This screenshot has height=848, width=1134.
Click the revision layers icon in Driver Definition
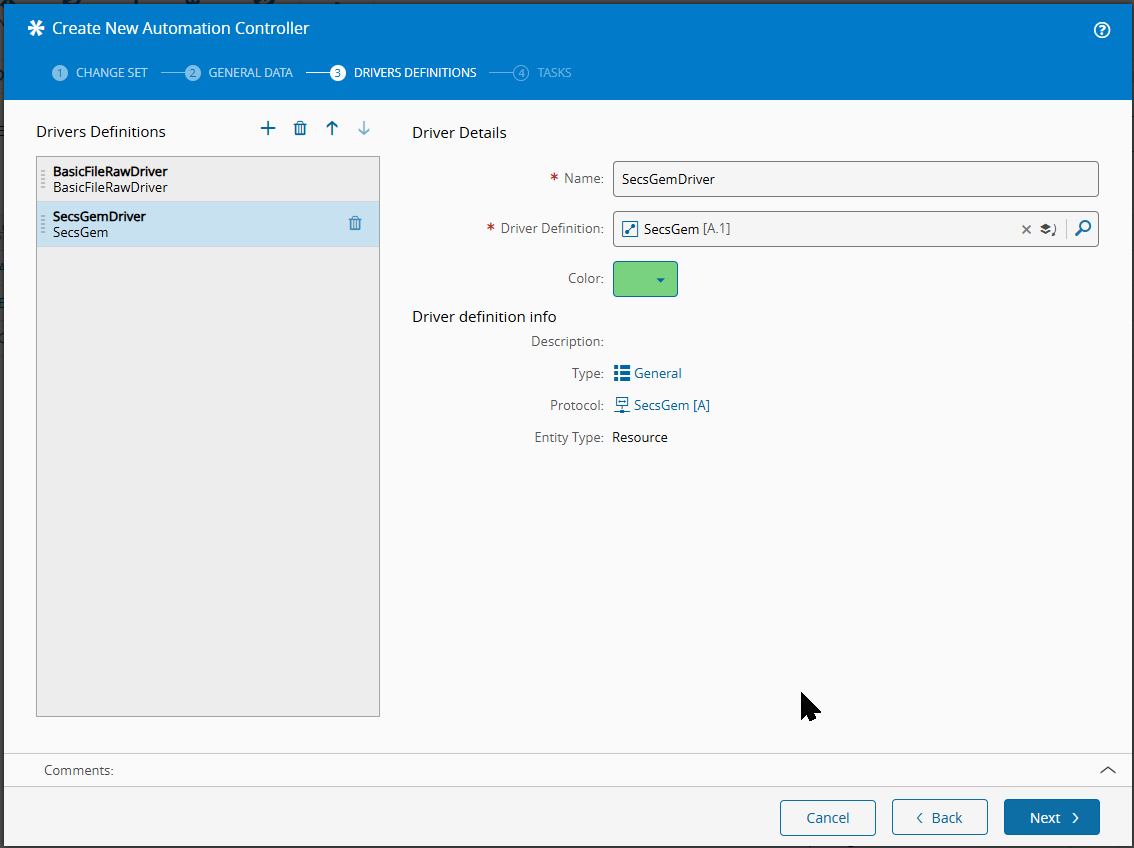1047,229
